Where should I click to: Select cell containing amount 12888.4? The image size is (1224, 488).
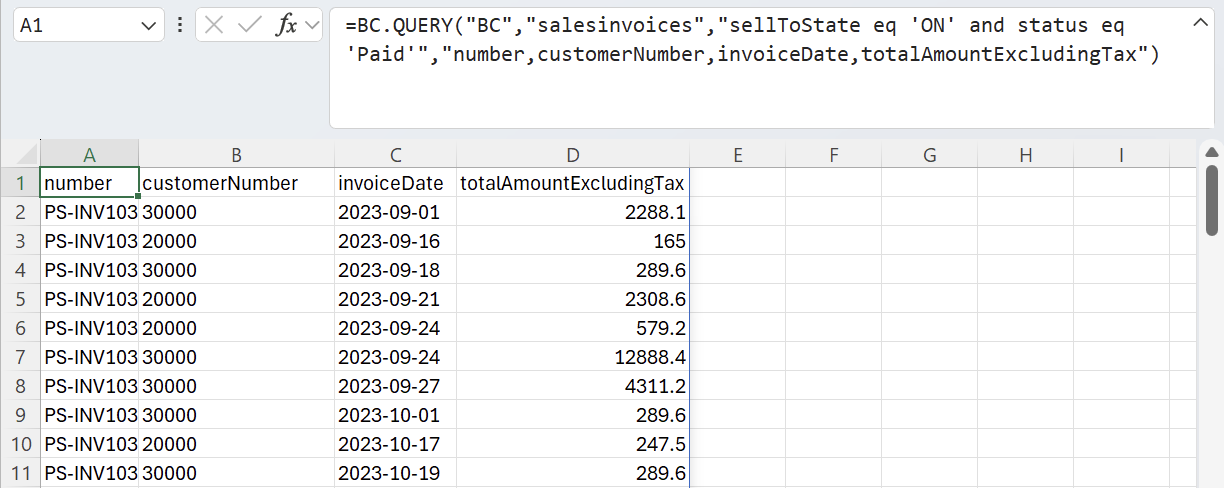coord(572,357)
